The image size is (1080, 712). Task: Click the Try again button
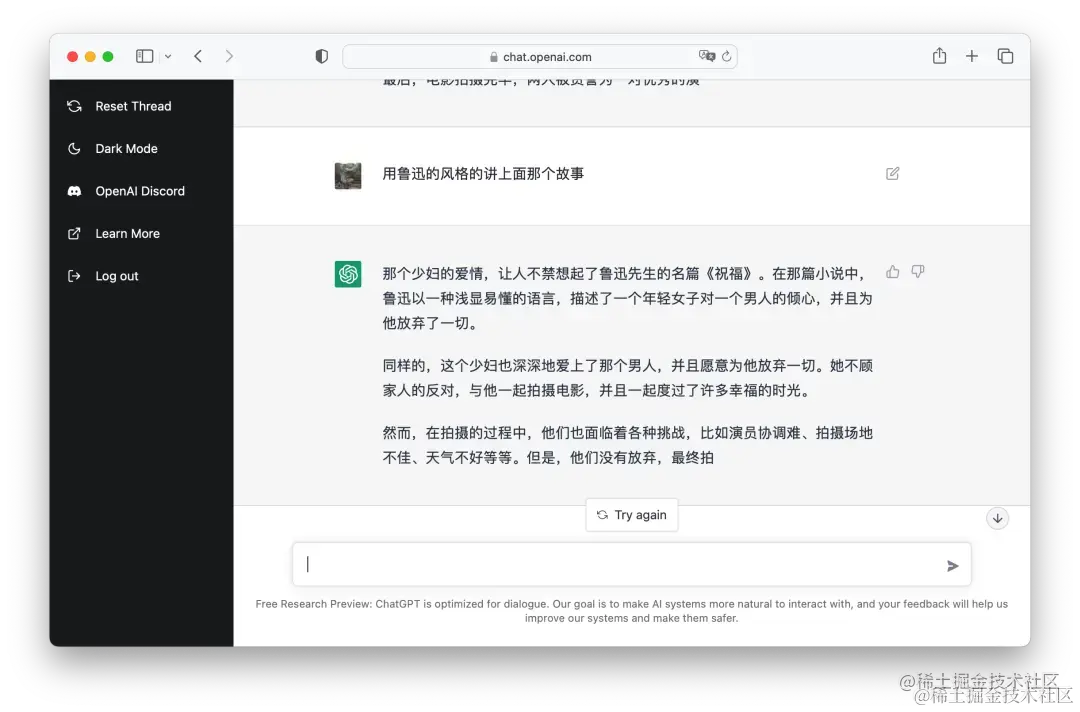pos(632,515)
